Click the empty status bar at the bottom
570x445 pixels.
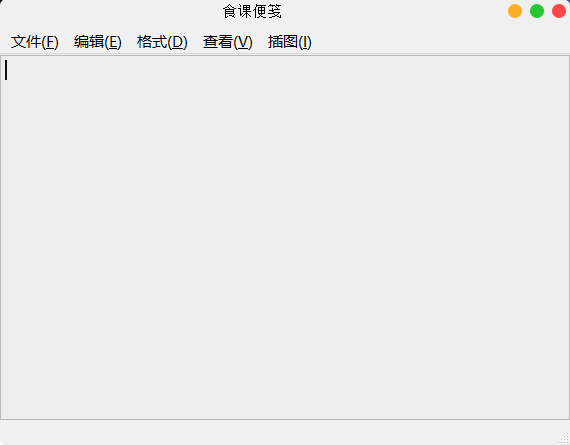pos(278,432)
